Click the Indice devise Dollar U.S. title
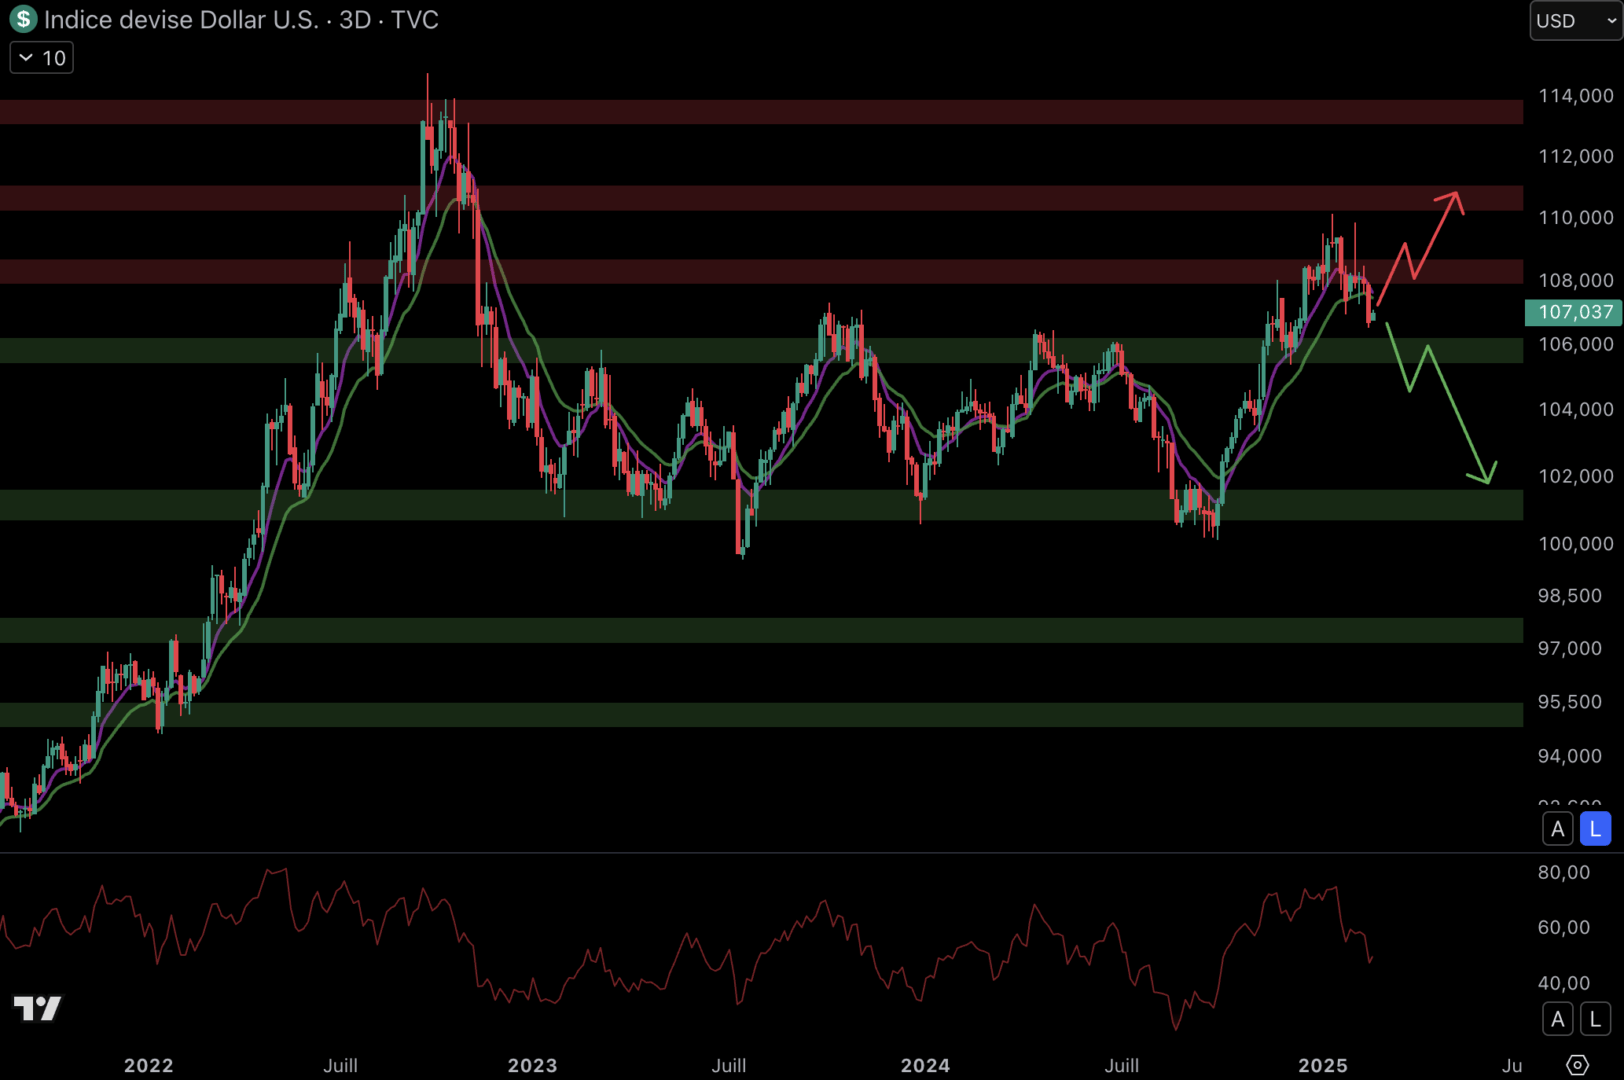This screenshot has width=1624, height=1080. click(181, 20)
